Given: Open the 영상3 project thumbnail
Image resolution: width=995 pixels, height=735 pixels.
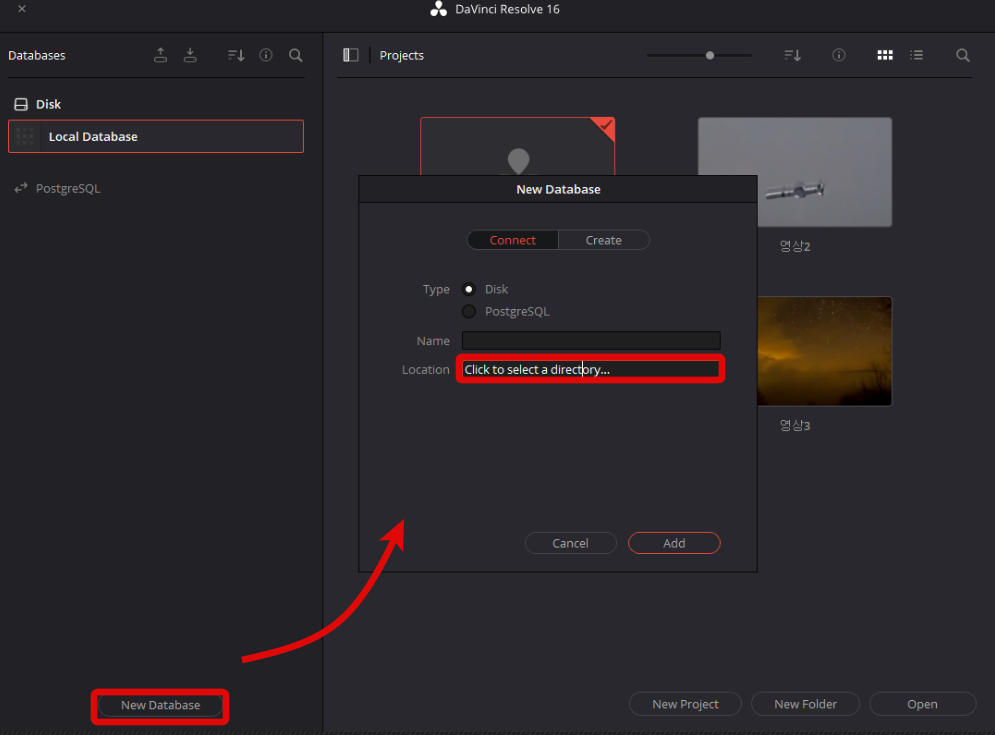Looking at the screenshot, I should (x=824, y=351).
